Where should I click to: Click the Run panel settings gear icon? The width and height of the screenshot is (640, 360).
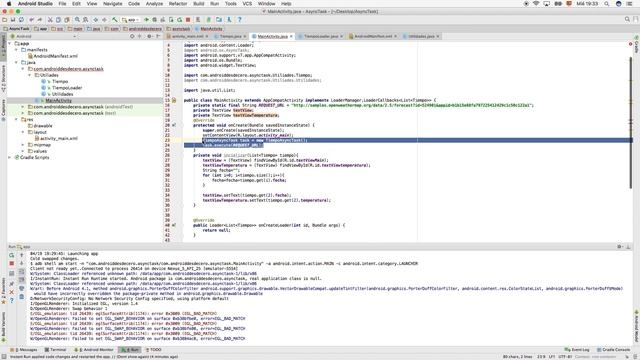620,247
